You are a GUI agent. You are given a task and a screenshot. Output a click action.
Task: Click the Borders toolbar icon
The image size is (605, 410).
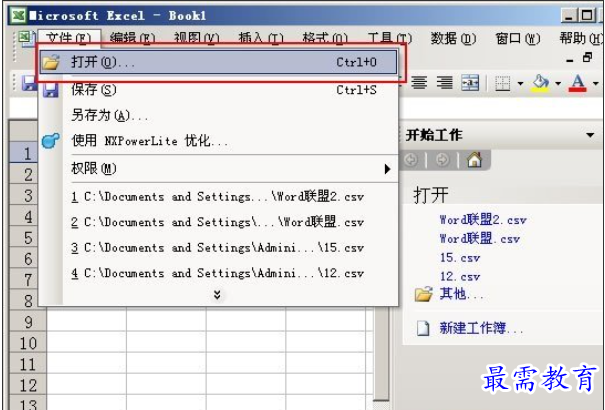[x=502, y=83]
